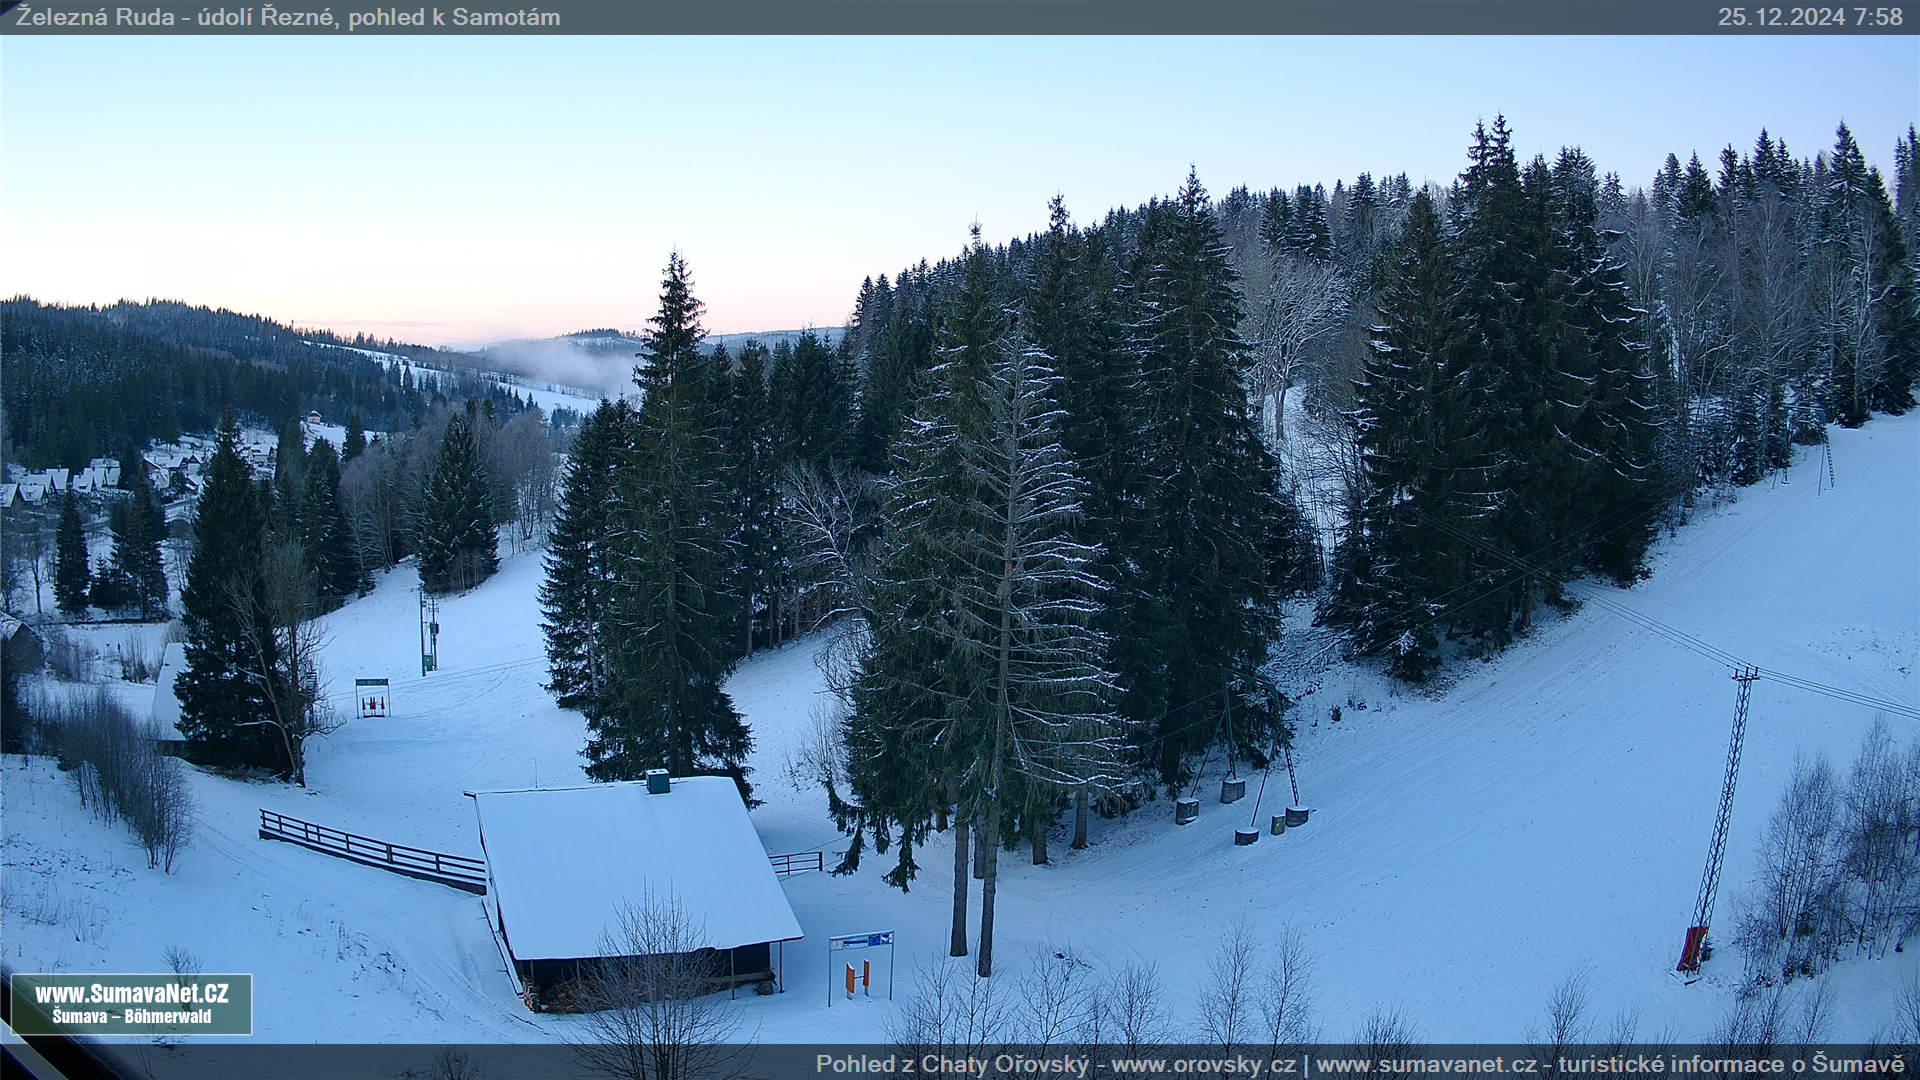Click the blue info sign board near the cabin
Screen dimensions: 1920x1080
pos(861,941)
